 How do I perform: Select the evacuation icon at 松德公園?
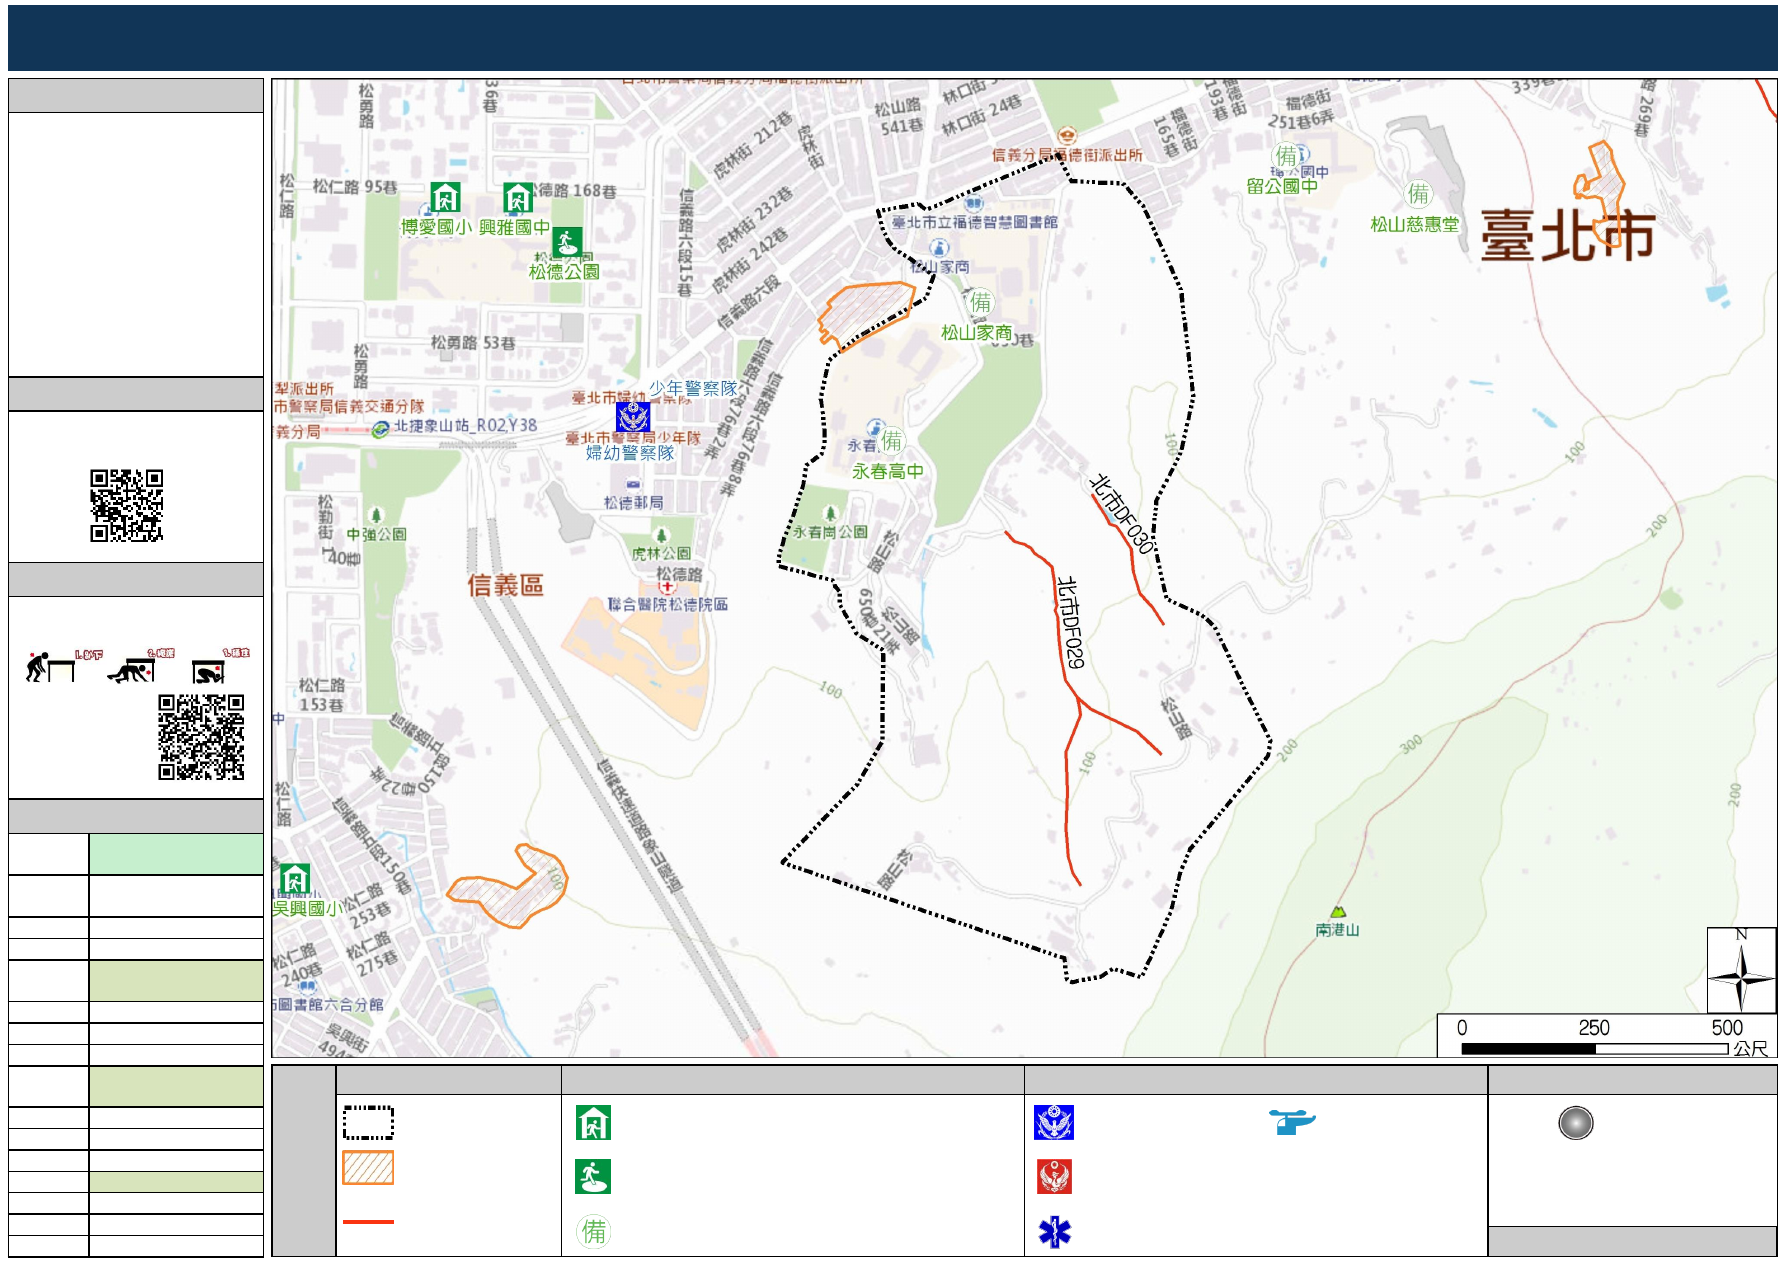[x=567, y=243]
